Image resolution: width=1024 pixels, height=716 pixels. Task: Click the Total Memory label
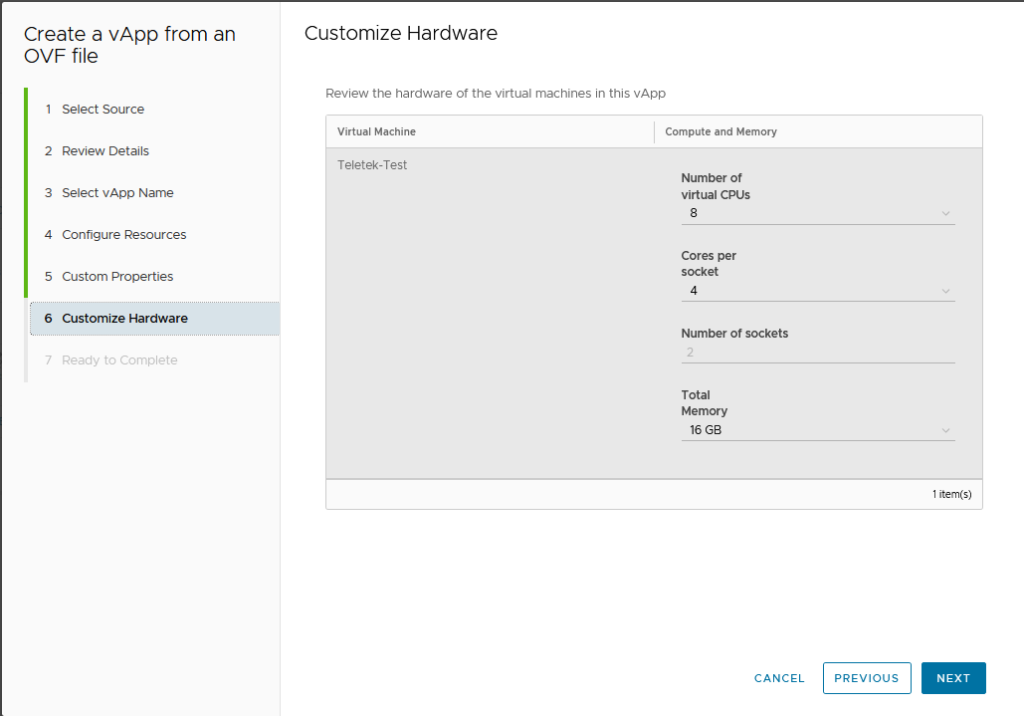tap(704, 402)
